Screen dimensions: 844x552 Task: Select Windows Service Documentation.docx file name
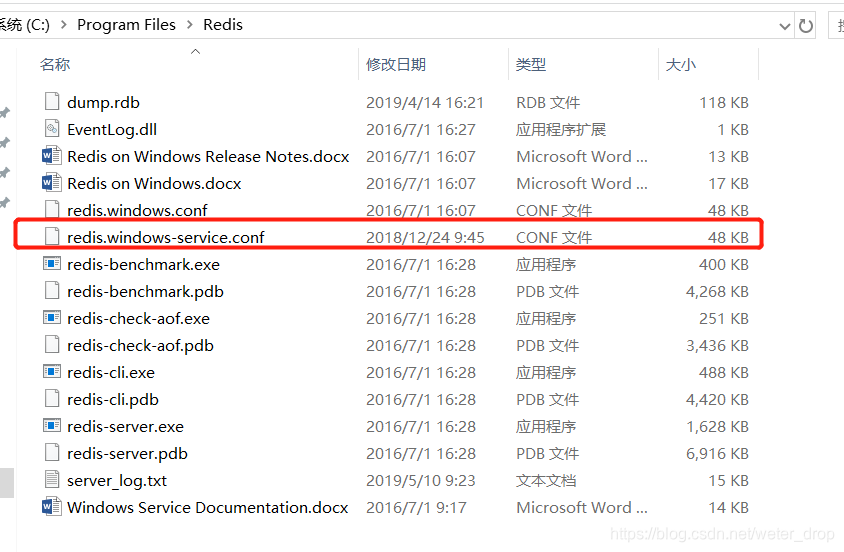[208, 507]
